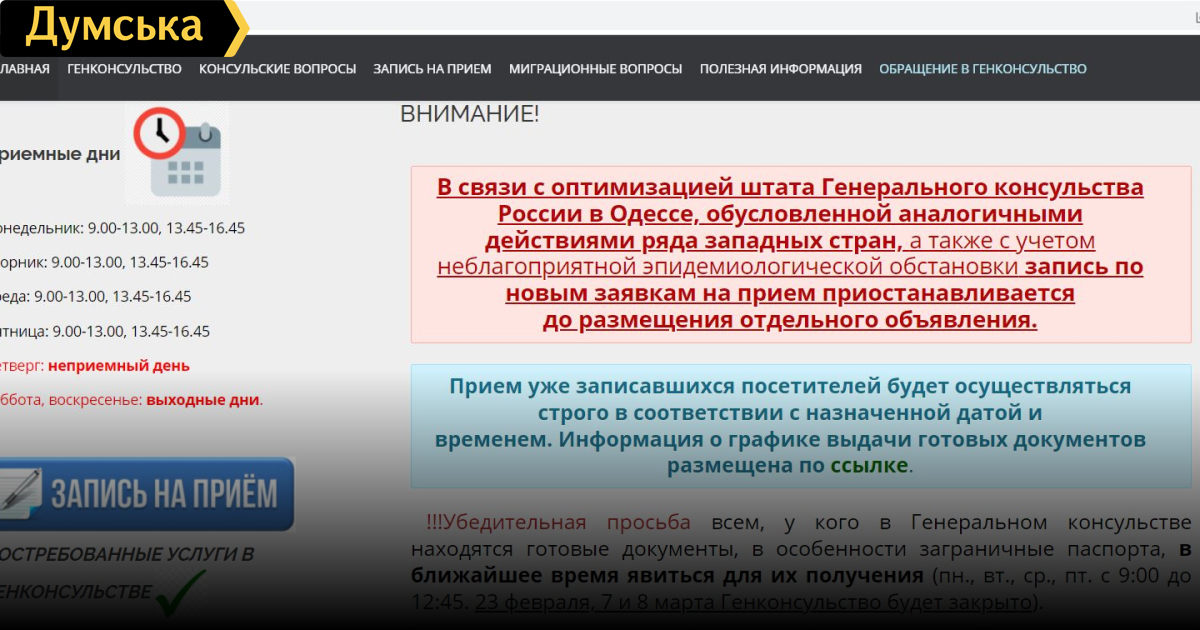This screenshot has width=1200, height=630.
Task: Open МИГРАЦИОННЫЕ ВОПРОСЫ menu item
Action: [595, 69]
